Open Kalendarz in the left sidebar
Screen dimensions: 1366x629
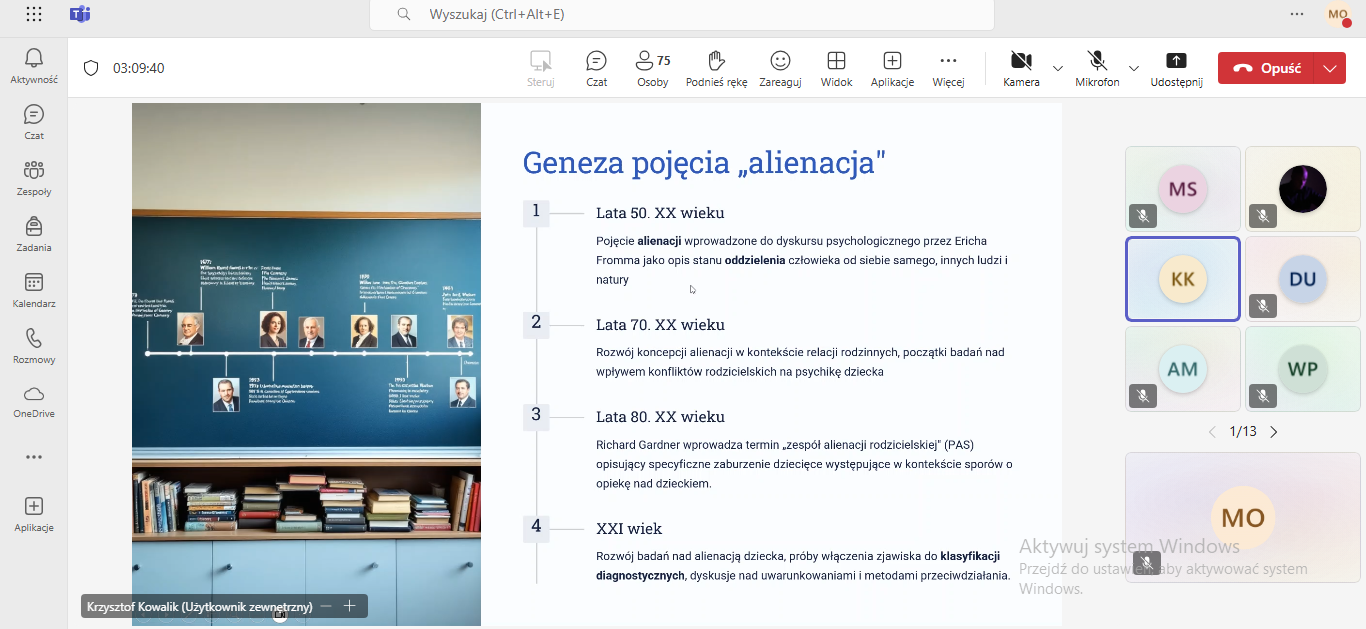tap(34, 290)
